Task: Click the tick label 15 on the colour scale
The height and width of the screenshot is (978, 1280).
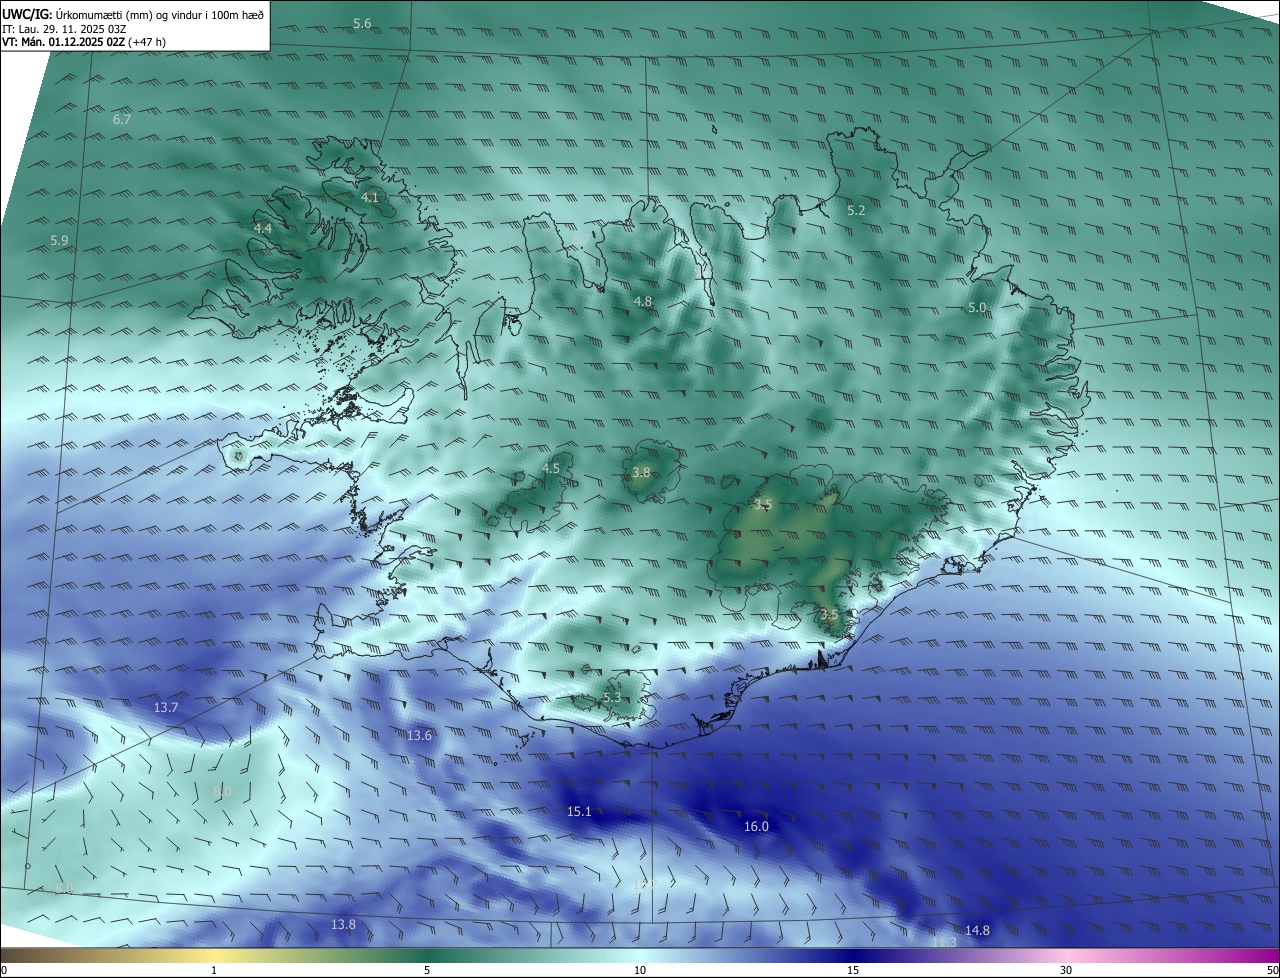Action: click(853, 970)
